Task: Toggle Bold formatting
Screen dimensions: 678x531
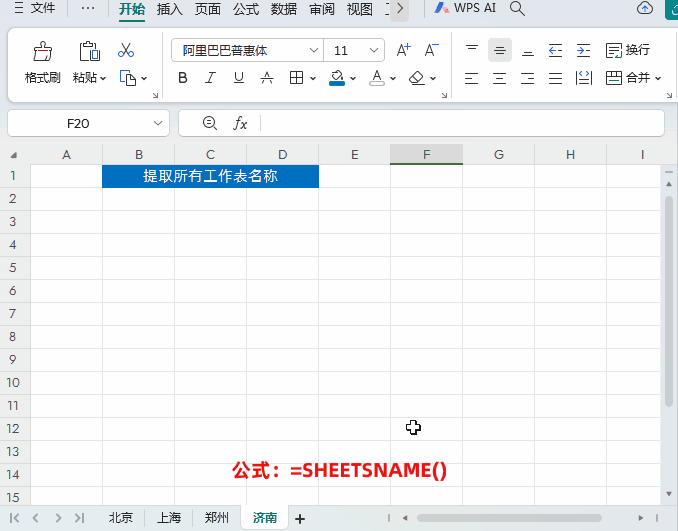Action: [x=183, y=78]
